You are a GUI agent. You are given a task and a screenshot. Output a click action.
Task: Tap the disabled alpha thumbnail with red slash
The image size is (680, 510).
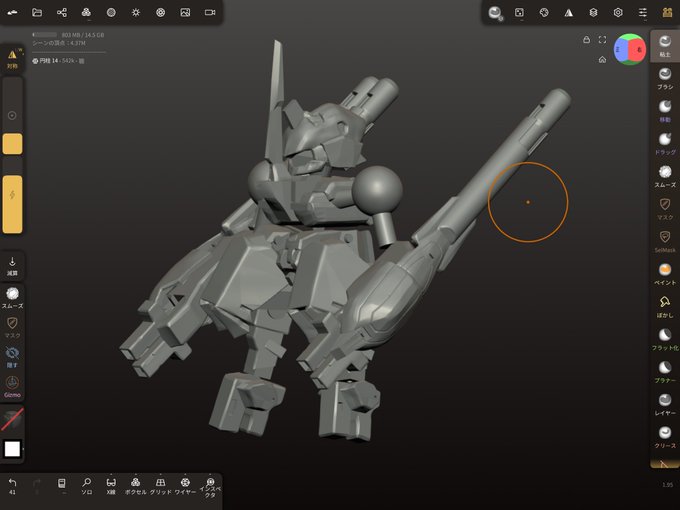click(12, 419)
